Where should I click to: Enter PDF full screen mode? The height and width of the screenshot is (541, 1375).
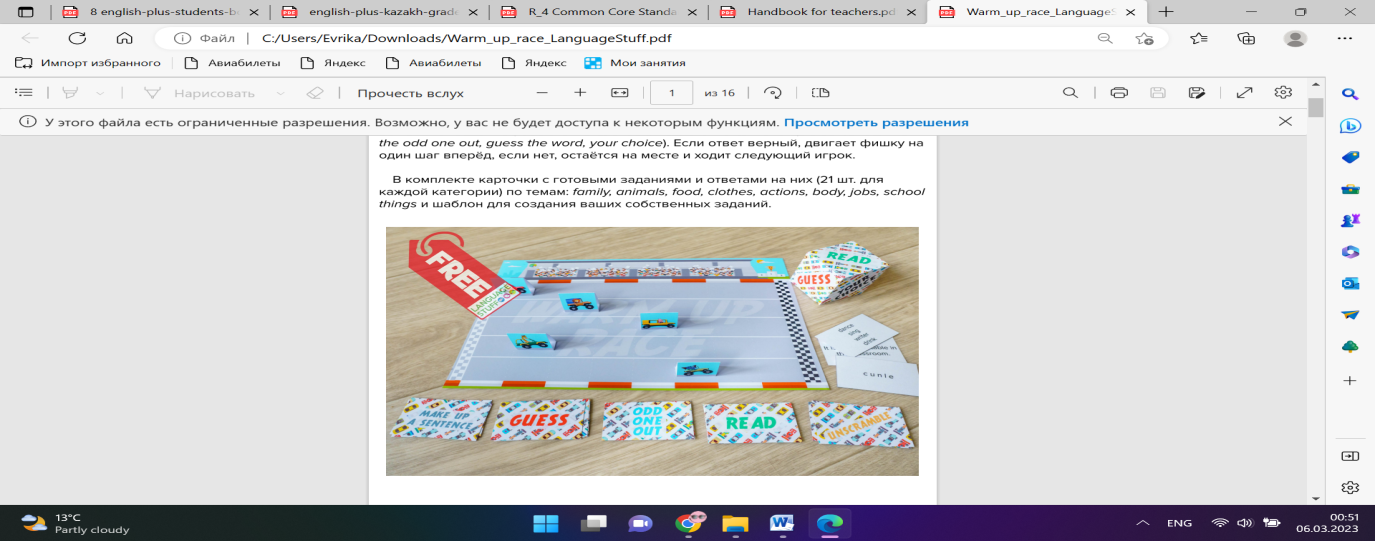click(1244, 92)
